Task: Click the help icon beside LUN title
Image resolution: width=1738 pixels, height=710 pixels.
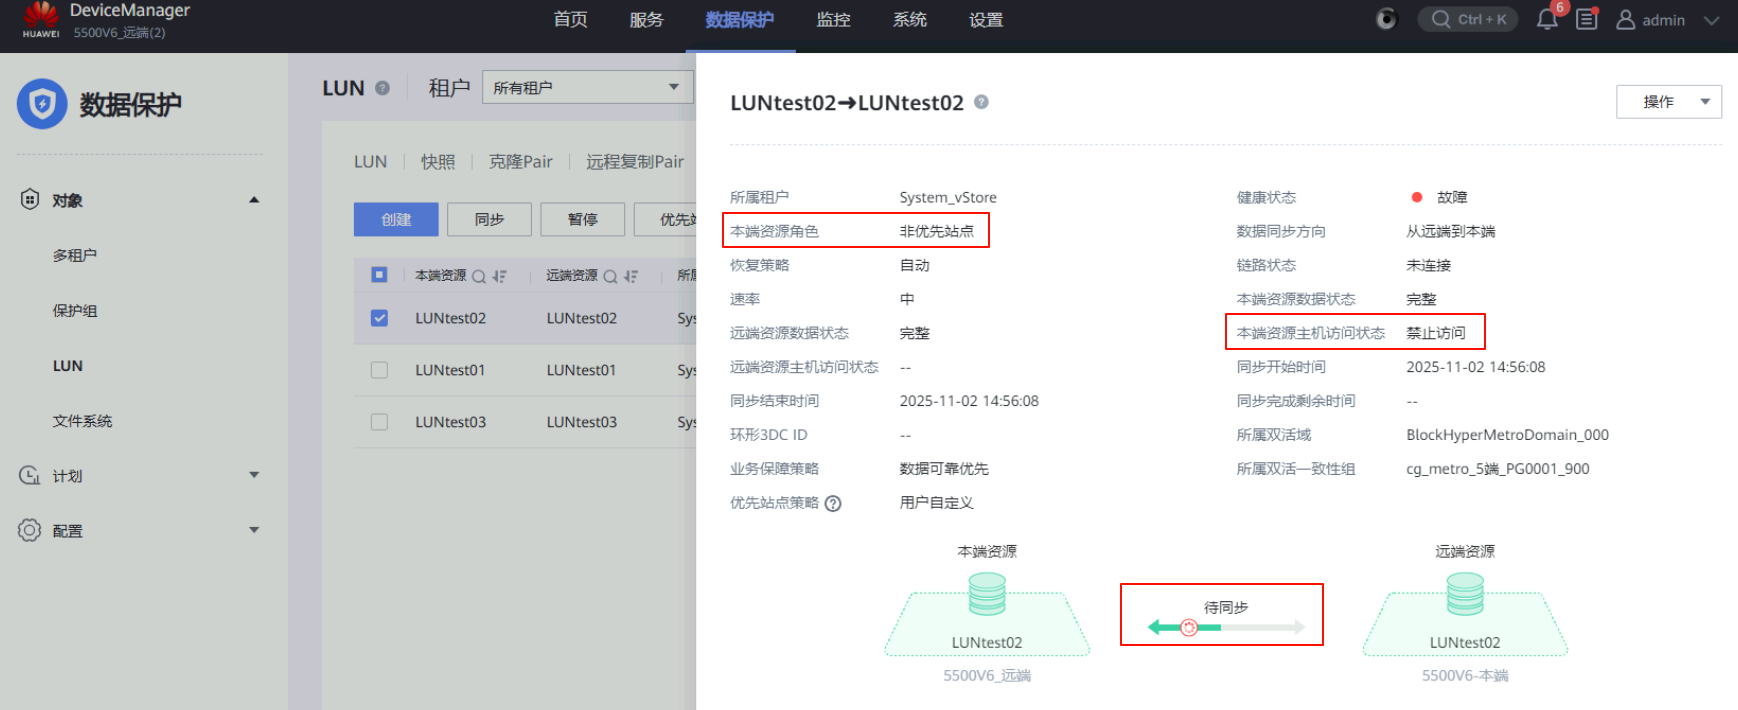Action: click(382, 88)
